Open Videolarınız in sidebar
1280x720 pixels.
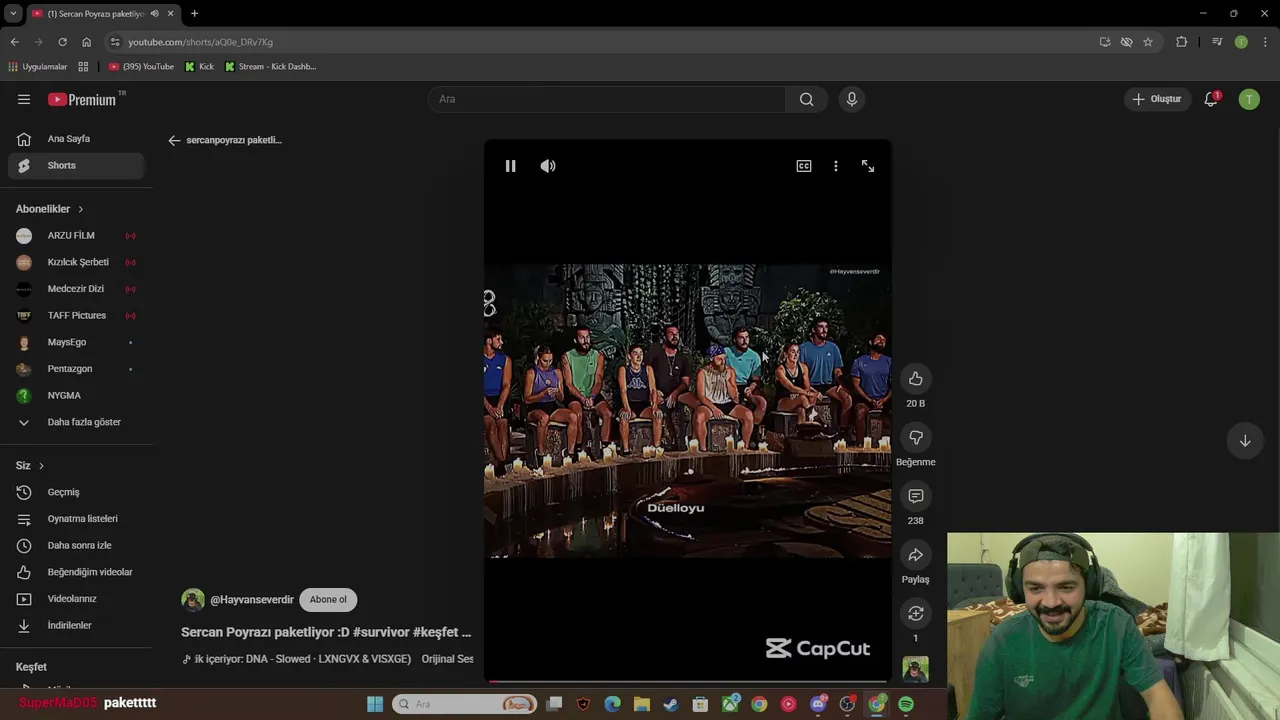(x=76, y=599)
